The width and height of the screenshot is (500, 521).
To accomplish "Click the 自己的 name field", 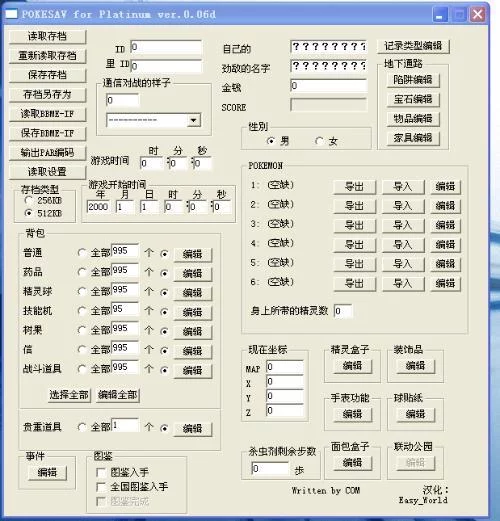I will [328, 47].
